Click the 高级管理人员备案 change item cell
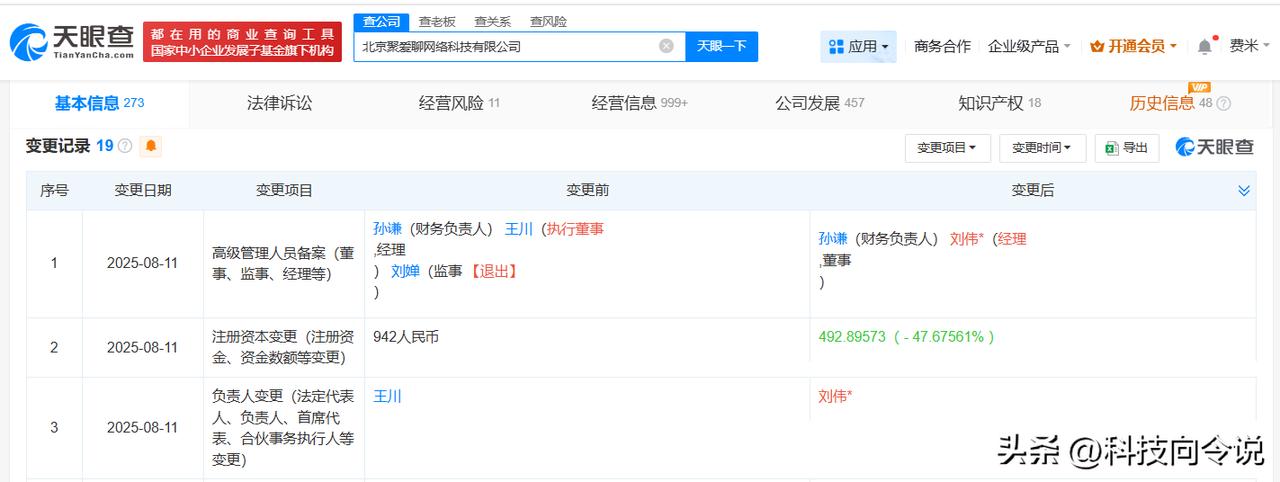1280x482 pixels. tap(283, 264)
